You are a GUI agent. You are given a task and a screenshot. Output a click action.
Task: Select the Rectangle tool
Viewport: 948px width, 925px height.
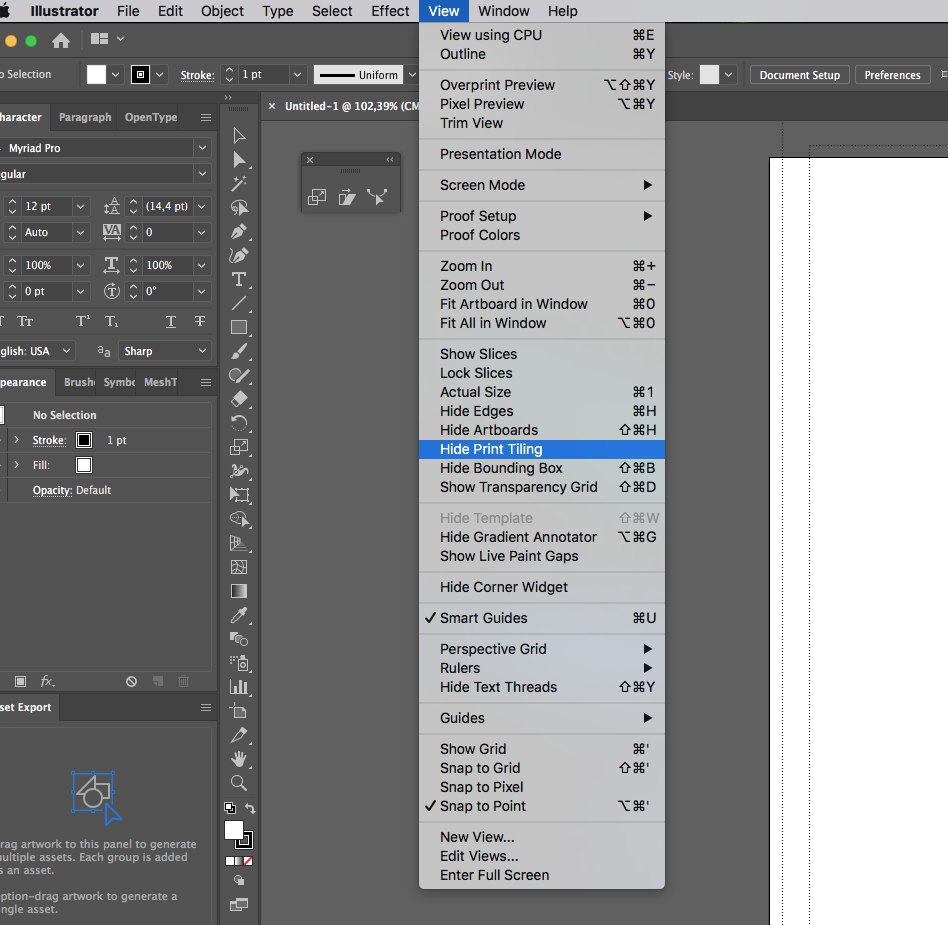coord(239,327)
